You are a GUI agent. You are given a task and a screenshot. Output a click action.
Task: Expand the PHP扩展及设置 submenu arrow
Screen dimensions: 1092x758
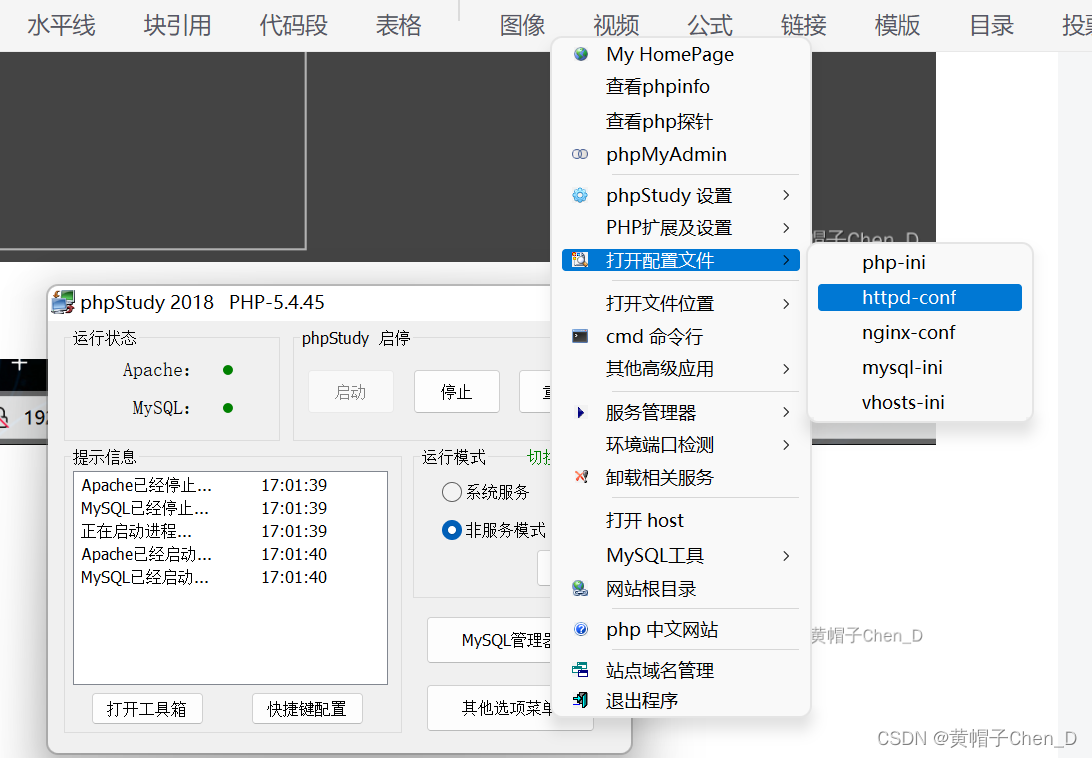(786, 228)
